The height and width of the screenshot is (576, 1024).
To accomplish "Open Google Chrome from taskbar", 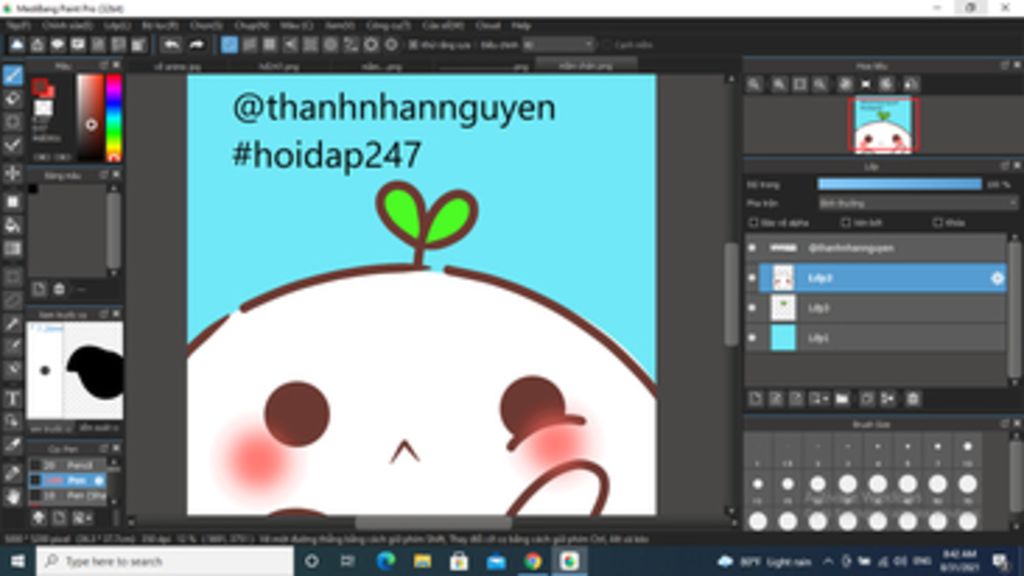I will [533, 561].
